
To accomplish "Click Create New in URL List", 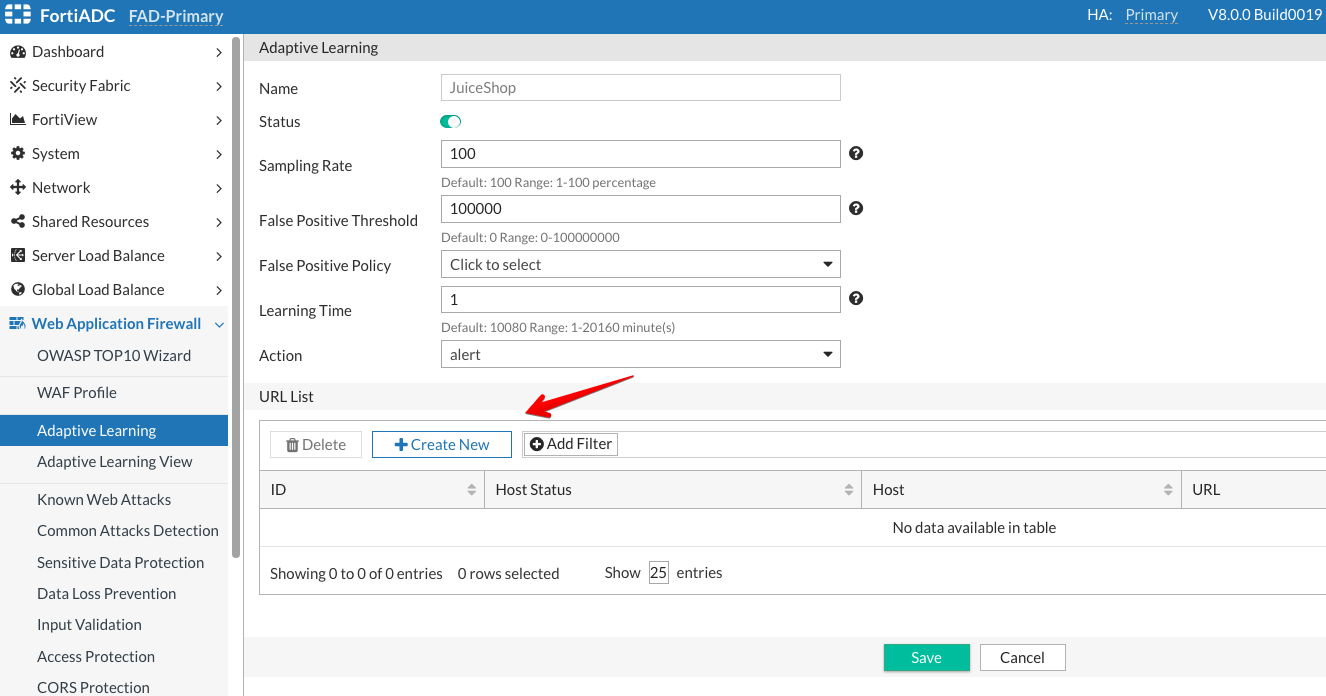I will click(442, 445).
